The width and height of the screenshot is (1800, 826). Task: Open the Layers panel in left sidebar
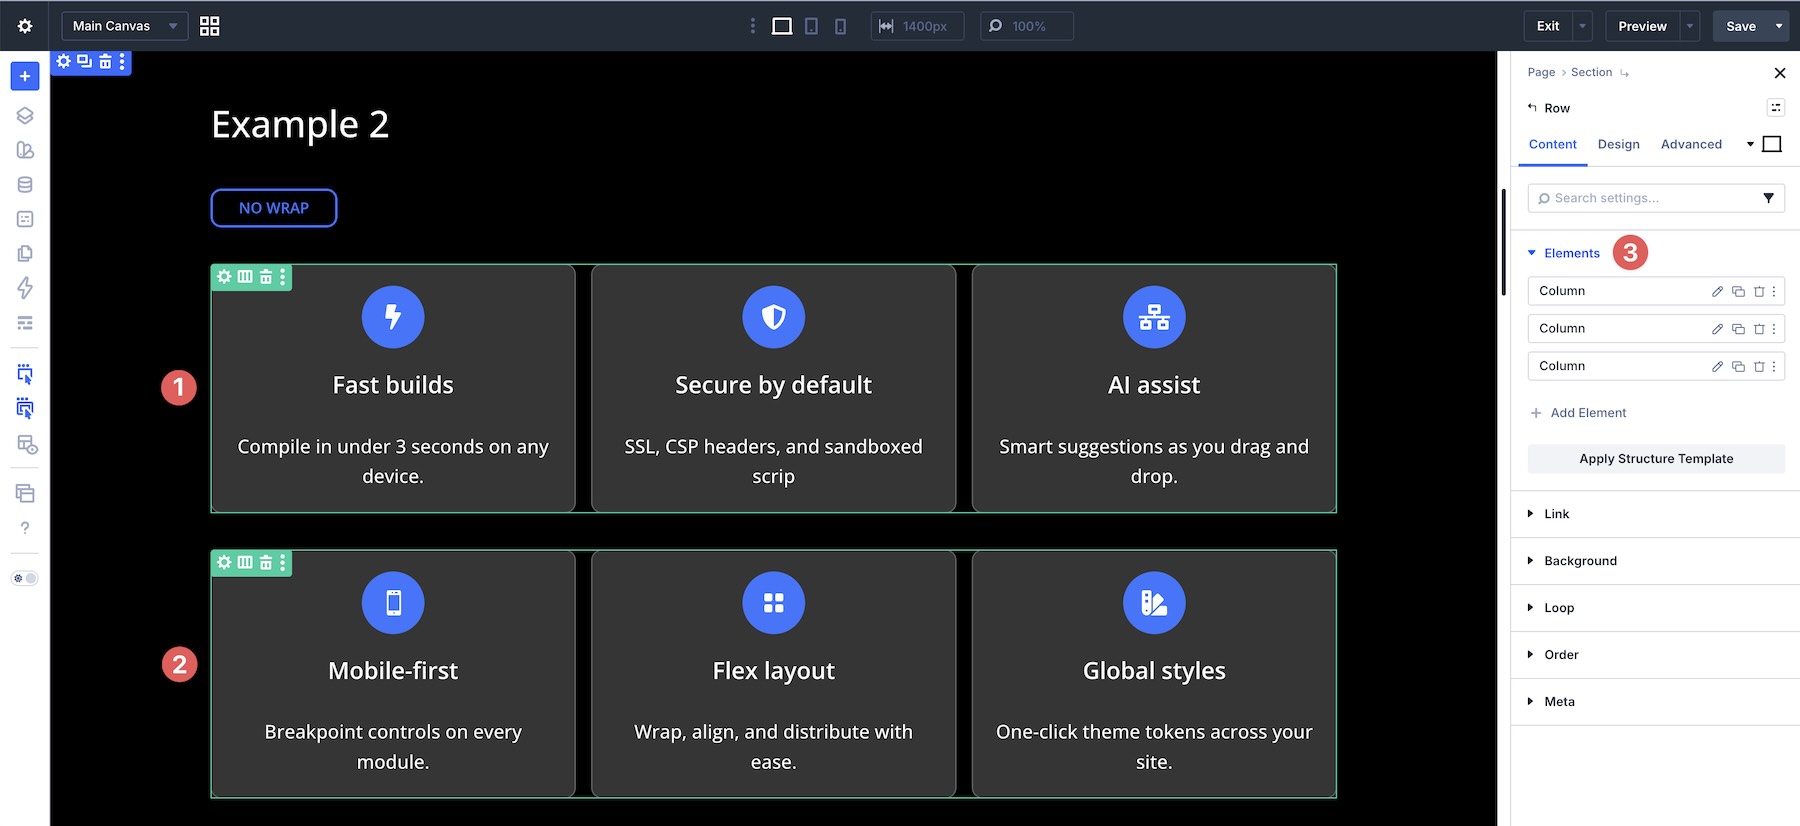25,115
